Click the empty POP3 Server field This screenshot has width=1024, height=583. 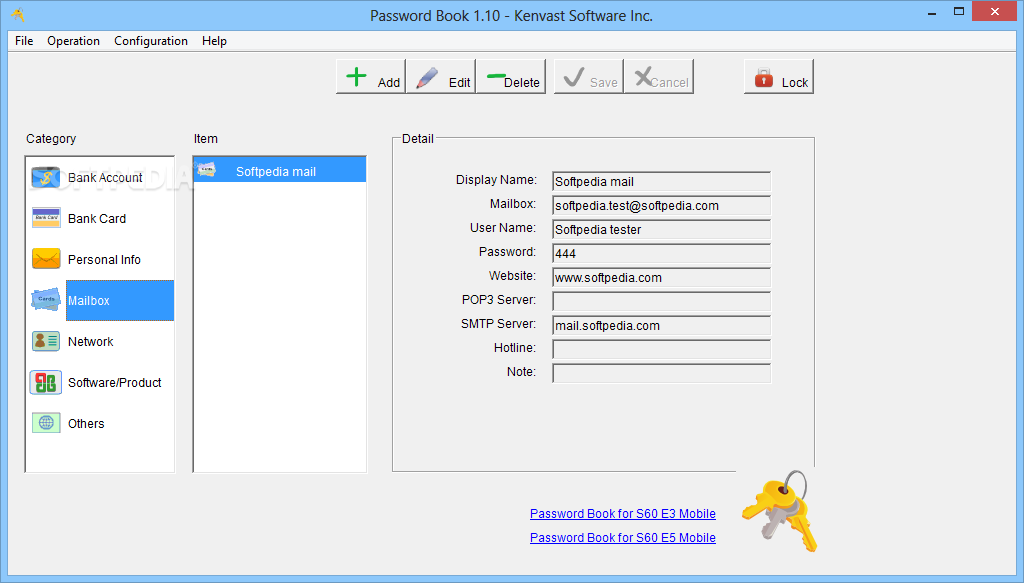661,302
